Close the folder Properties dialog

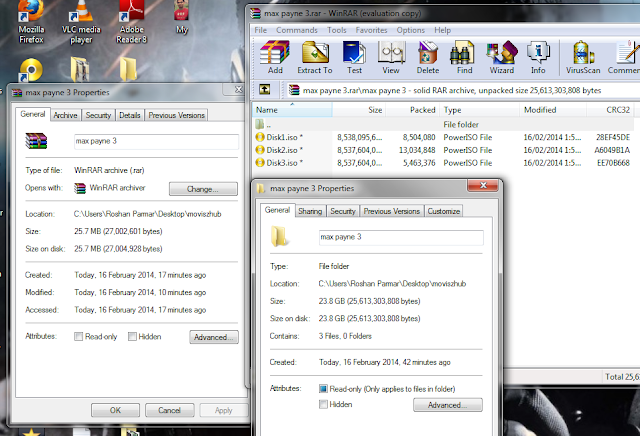click(x=483, y=186)
